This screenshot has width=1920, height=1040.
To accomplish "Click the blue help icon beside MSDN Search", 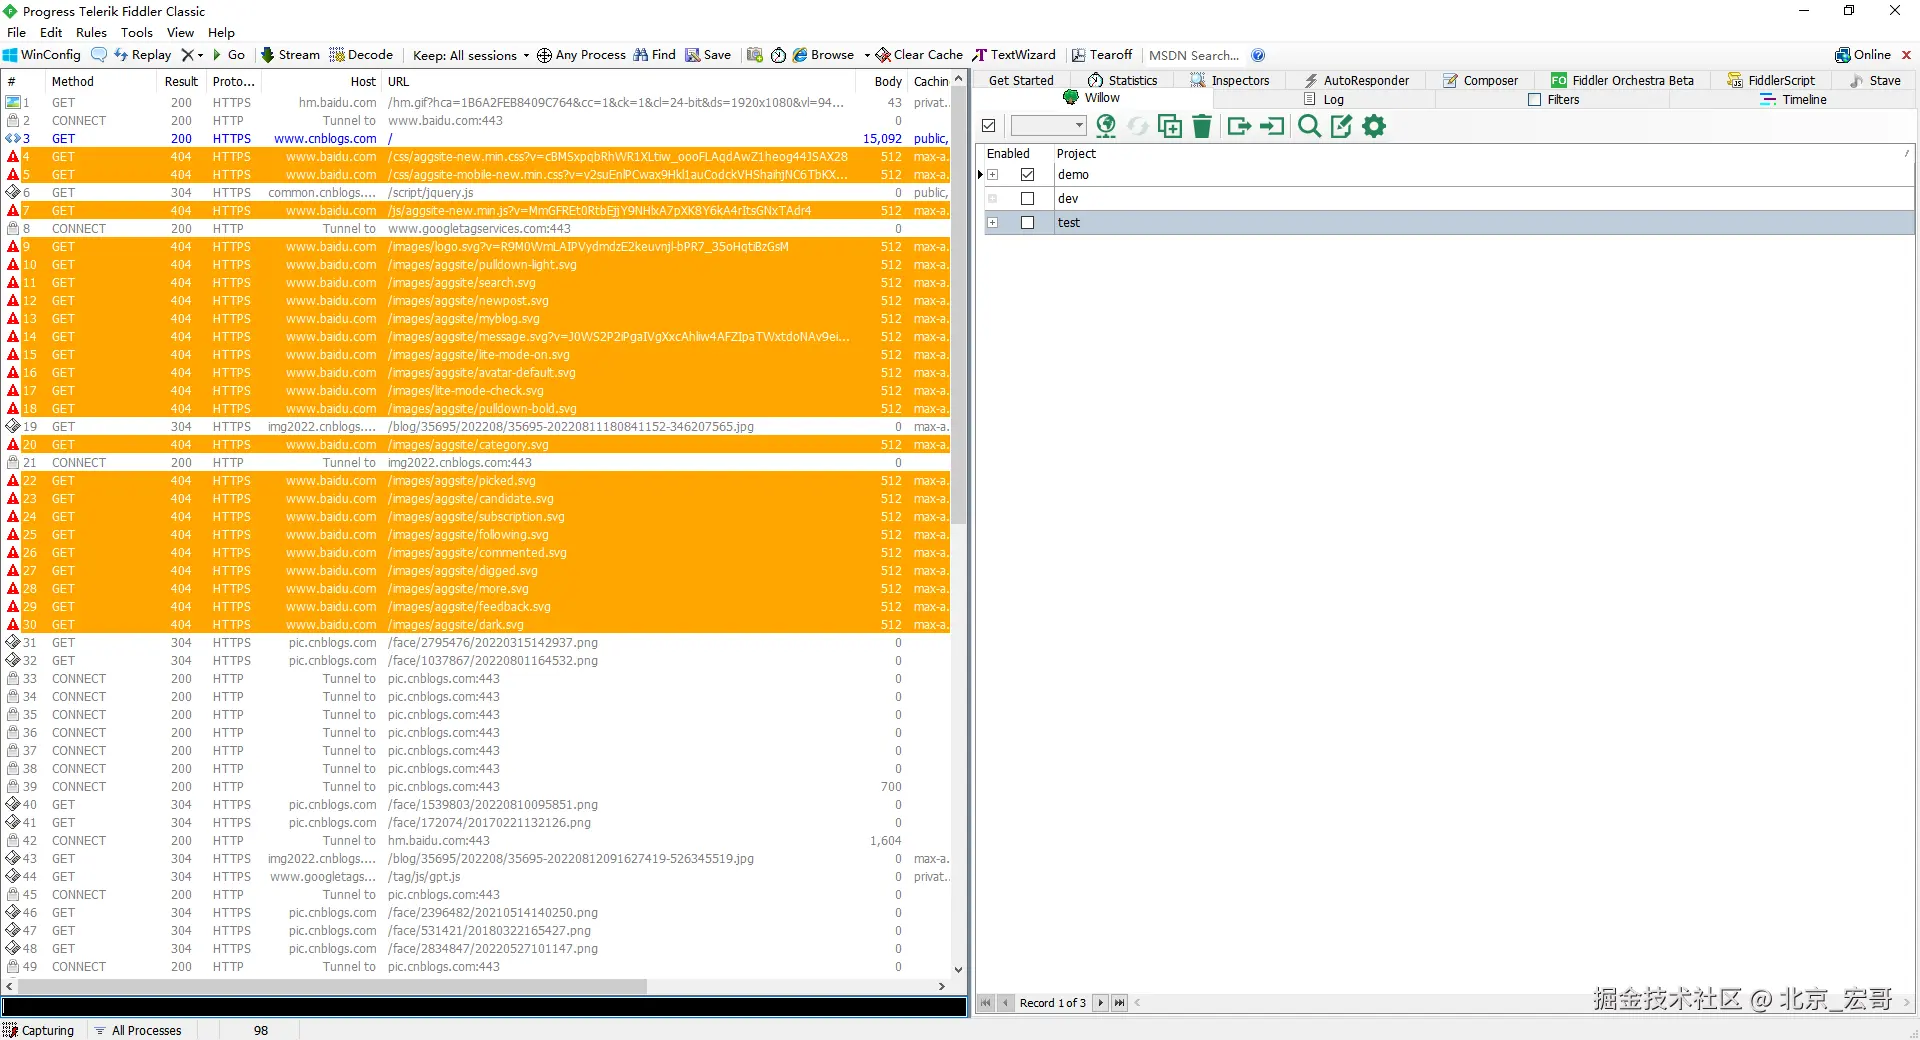I will [1258, 55].
